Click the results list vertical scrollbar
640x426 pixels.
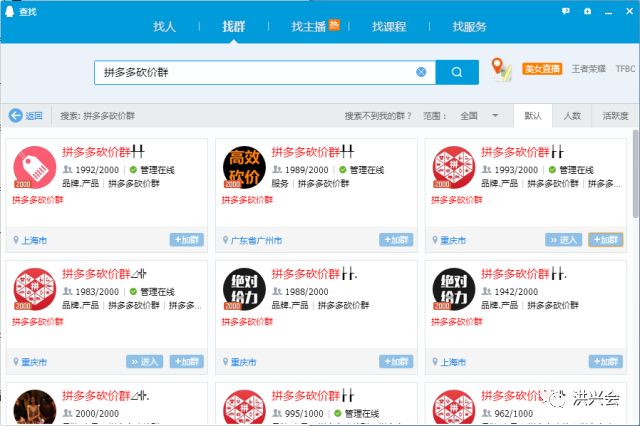pyautogui.click(x=636, y=174)
